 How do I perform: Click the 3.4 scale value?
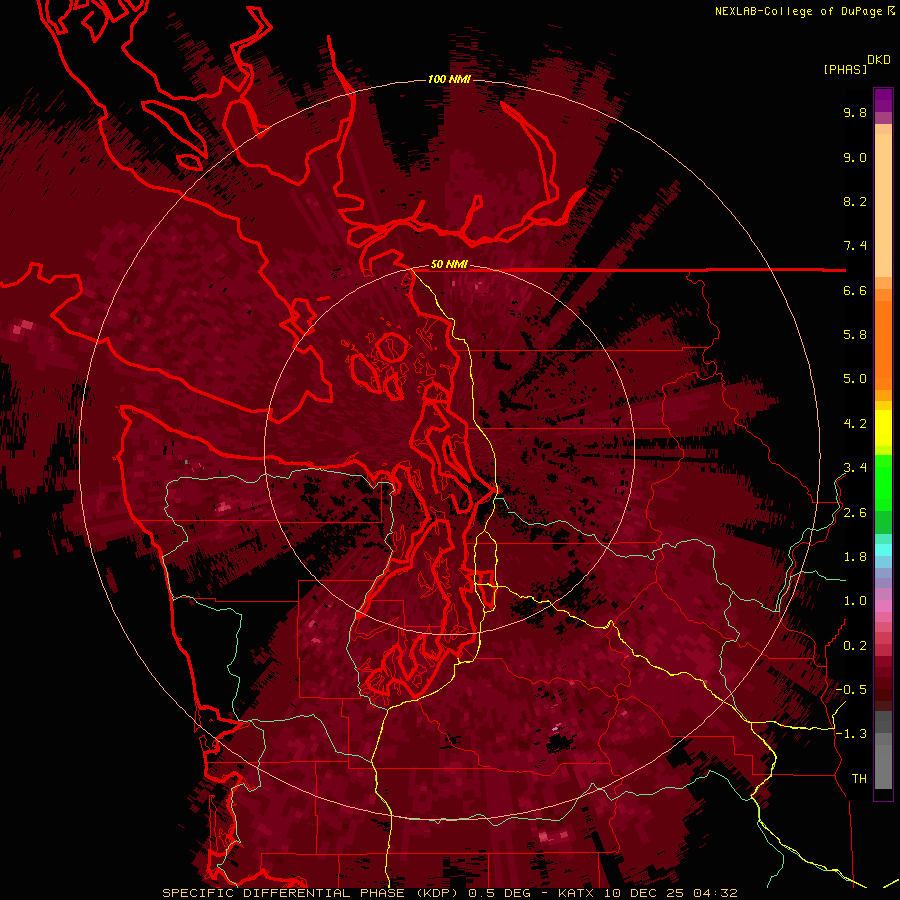click(x=855, y=468)
